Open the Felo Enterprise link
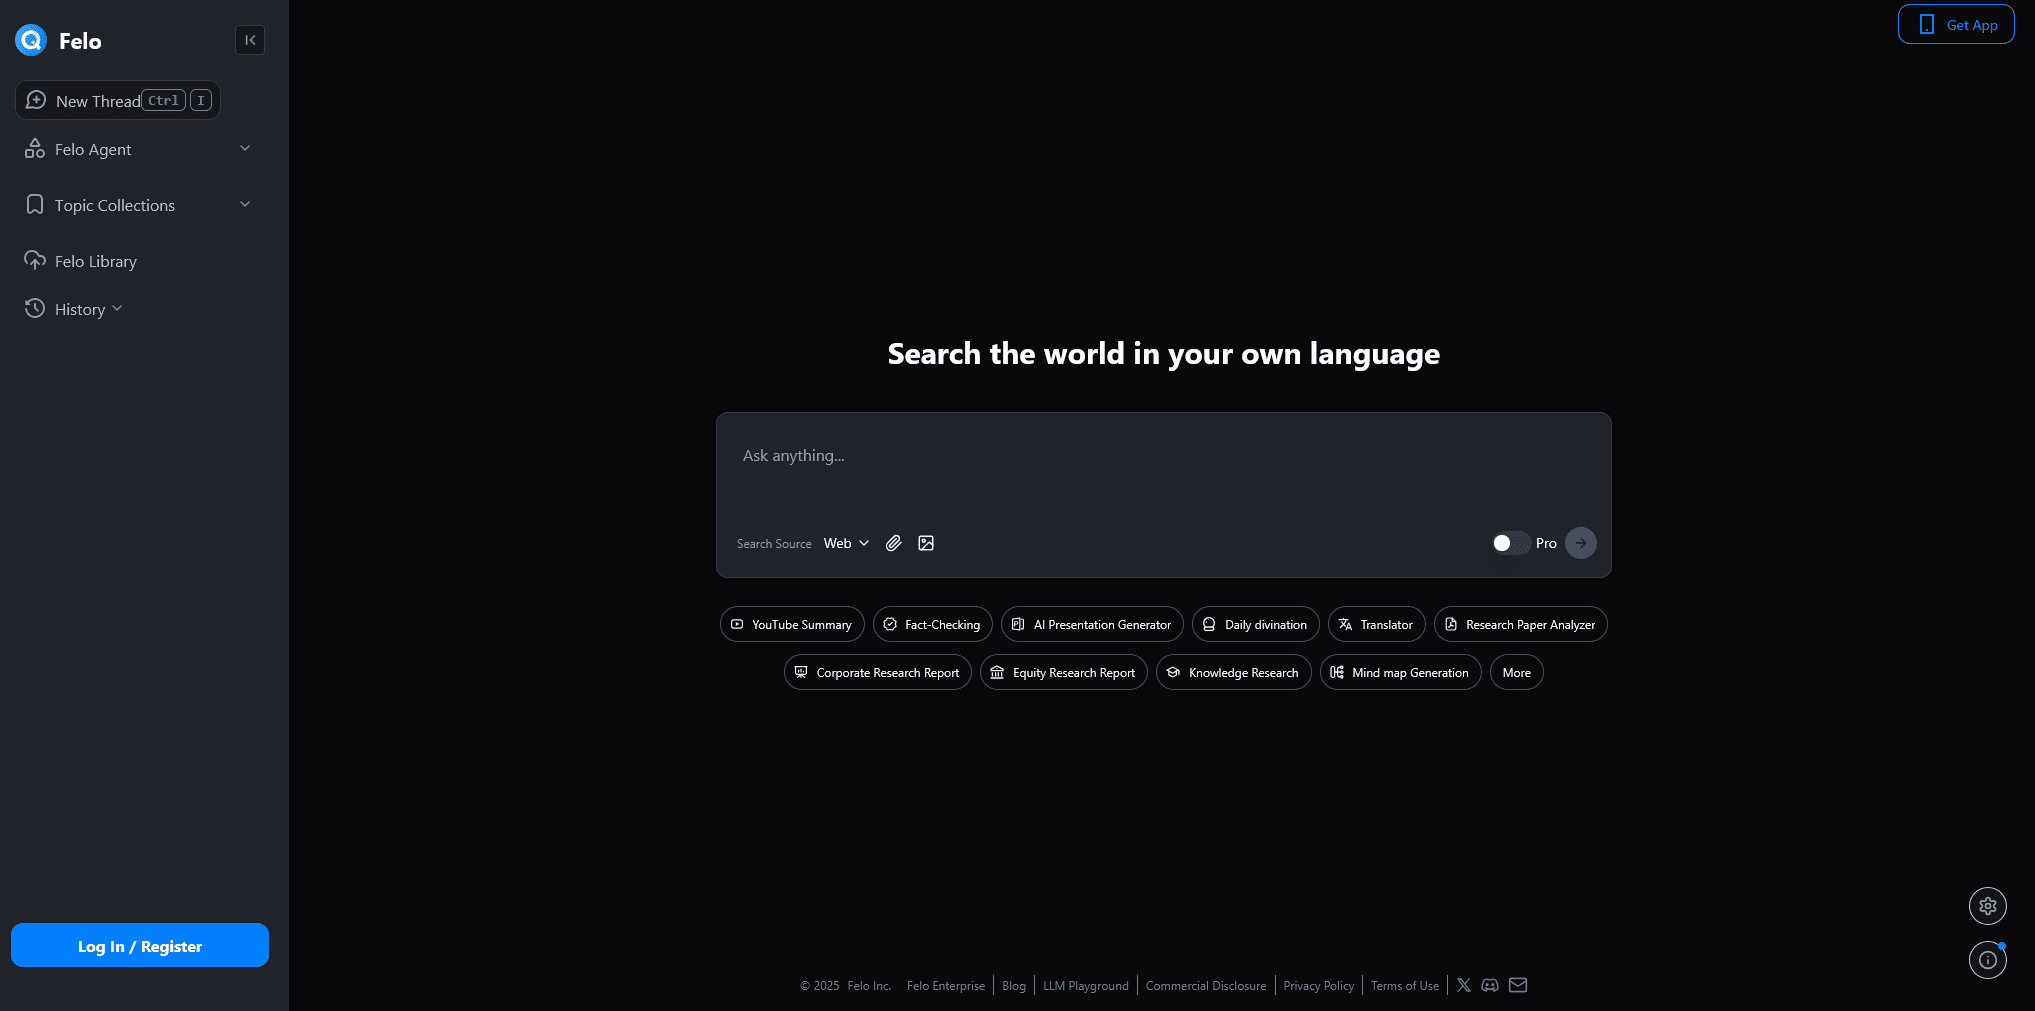 pyautogui.click(x=946, y=986)
